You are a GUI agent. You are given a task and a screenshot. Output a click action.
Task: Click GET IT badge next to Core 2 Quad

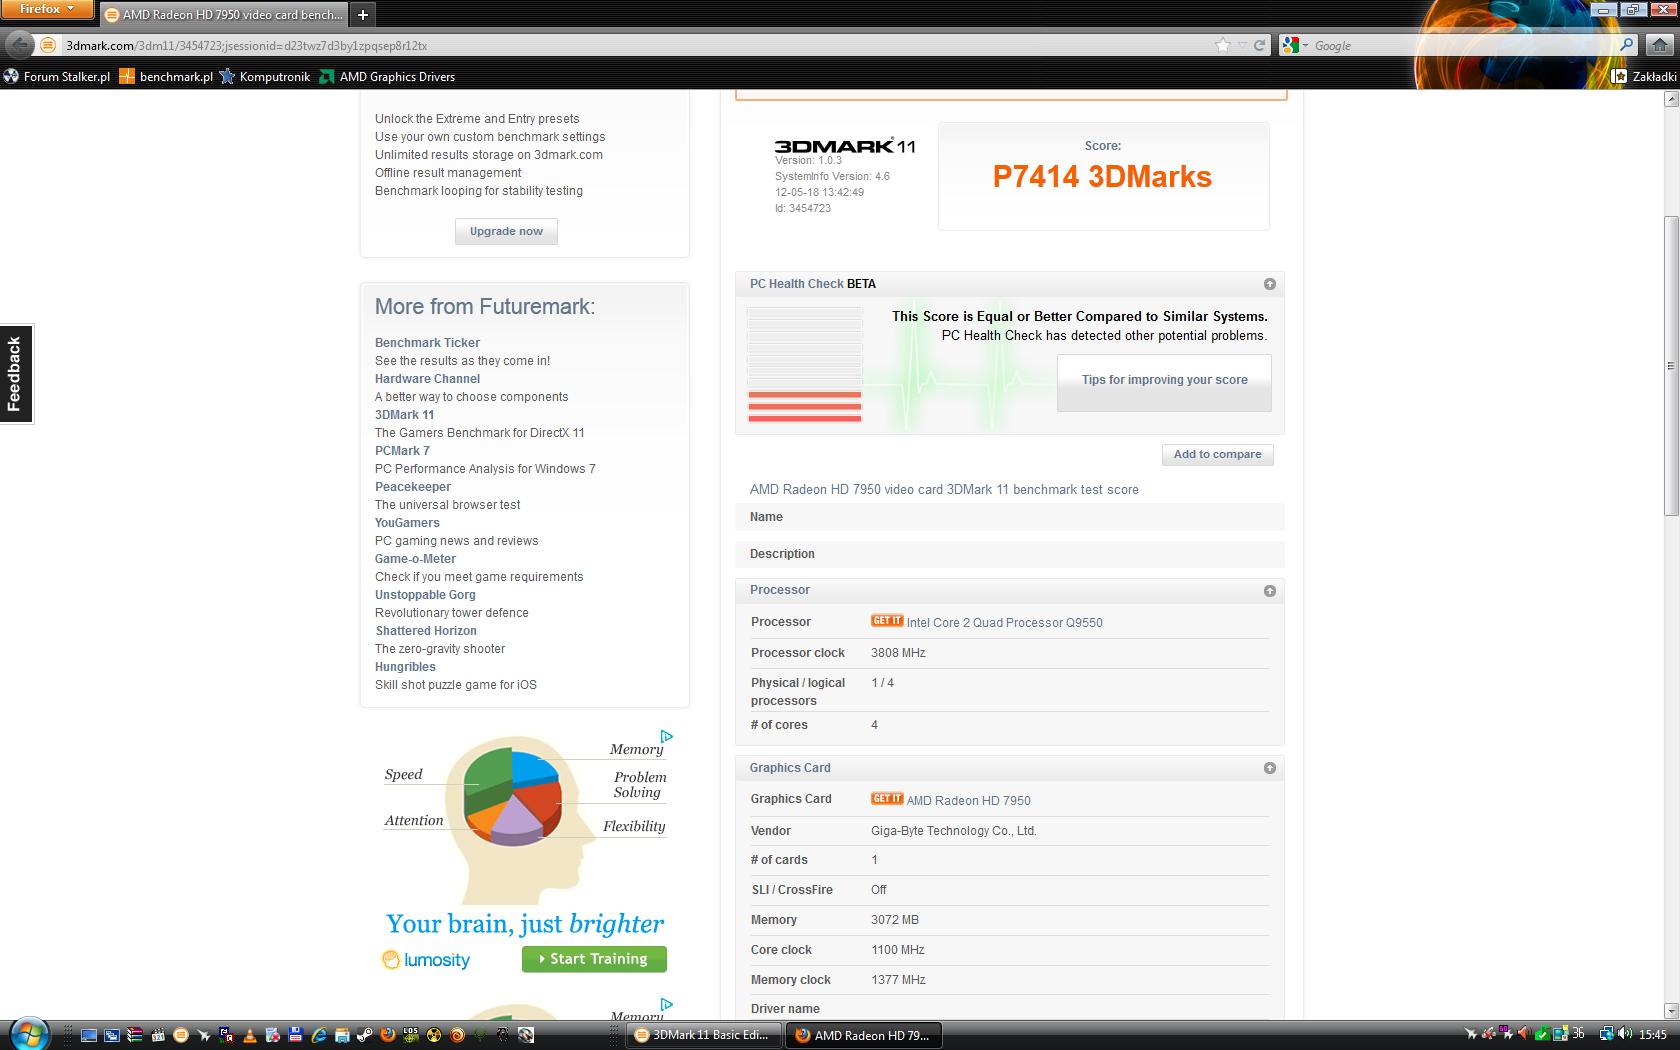click(x=886, y=621)
